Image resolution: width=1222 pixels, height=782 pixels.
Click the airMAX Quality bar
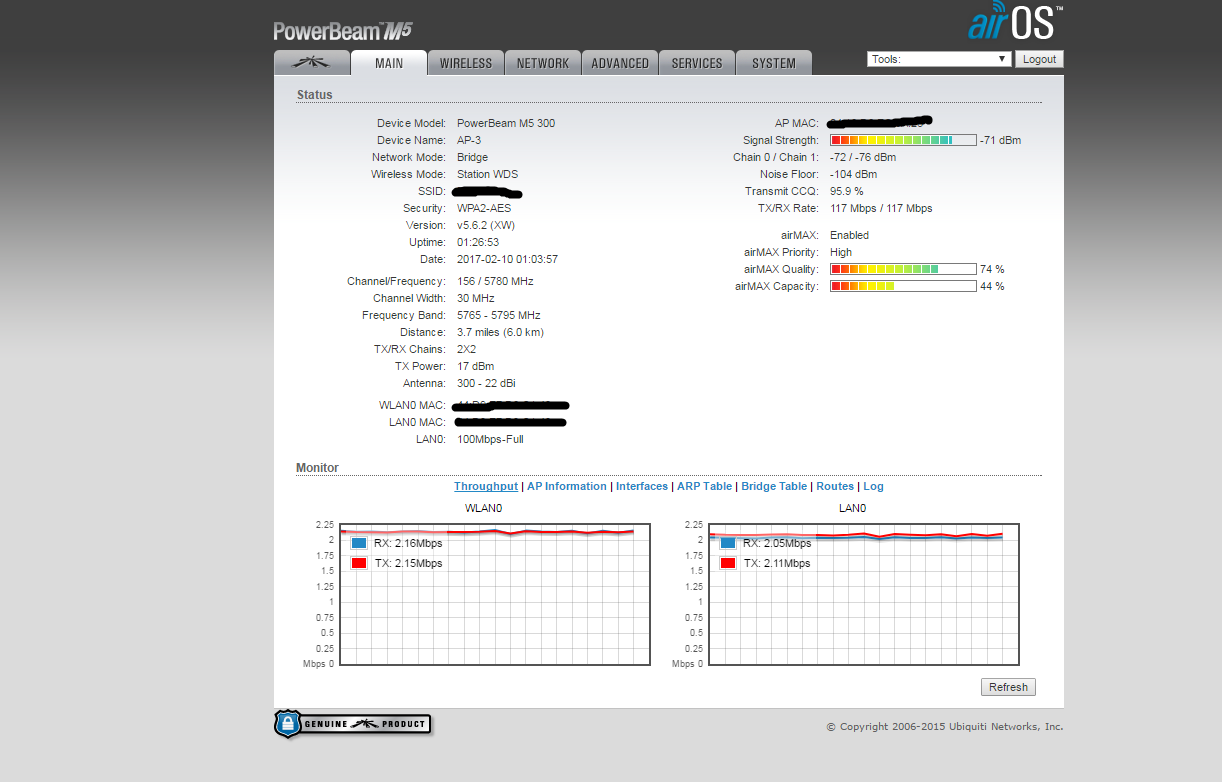pyautogui.click(x=903, y=269)
